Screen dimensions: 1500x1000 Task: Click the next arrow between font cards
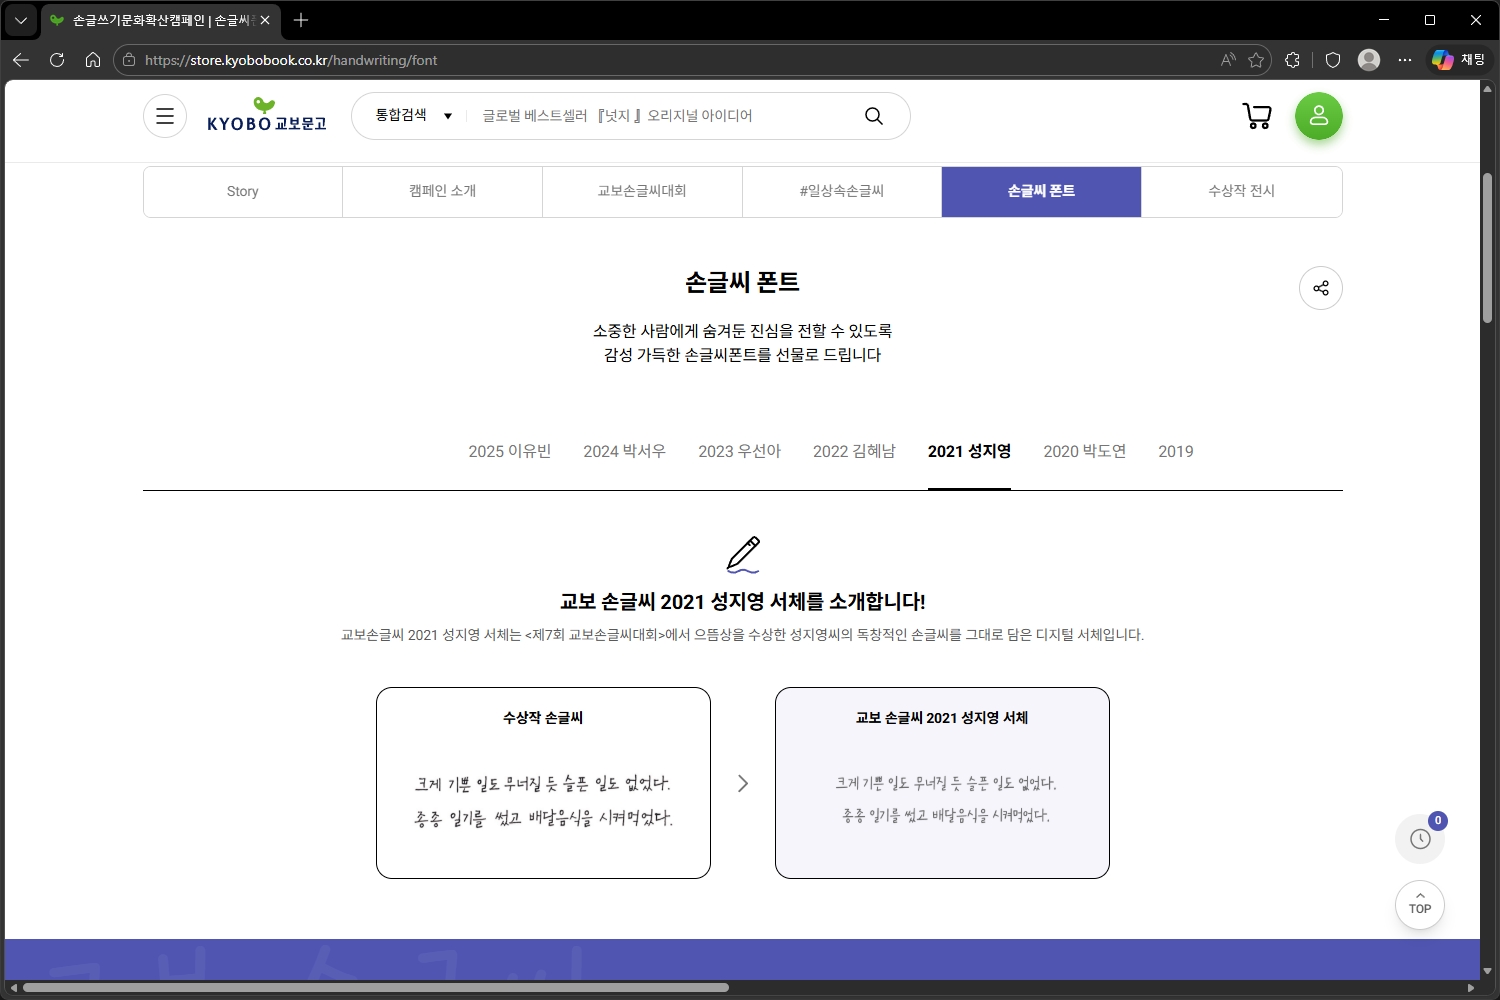tap(743, 783)
